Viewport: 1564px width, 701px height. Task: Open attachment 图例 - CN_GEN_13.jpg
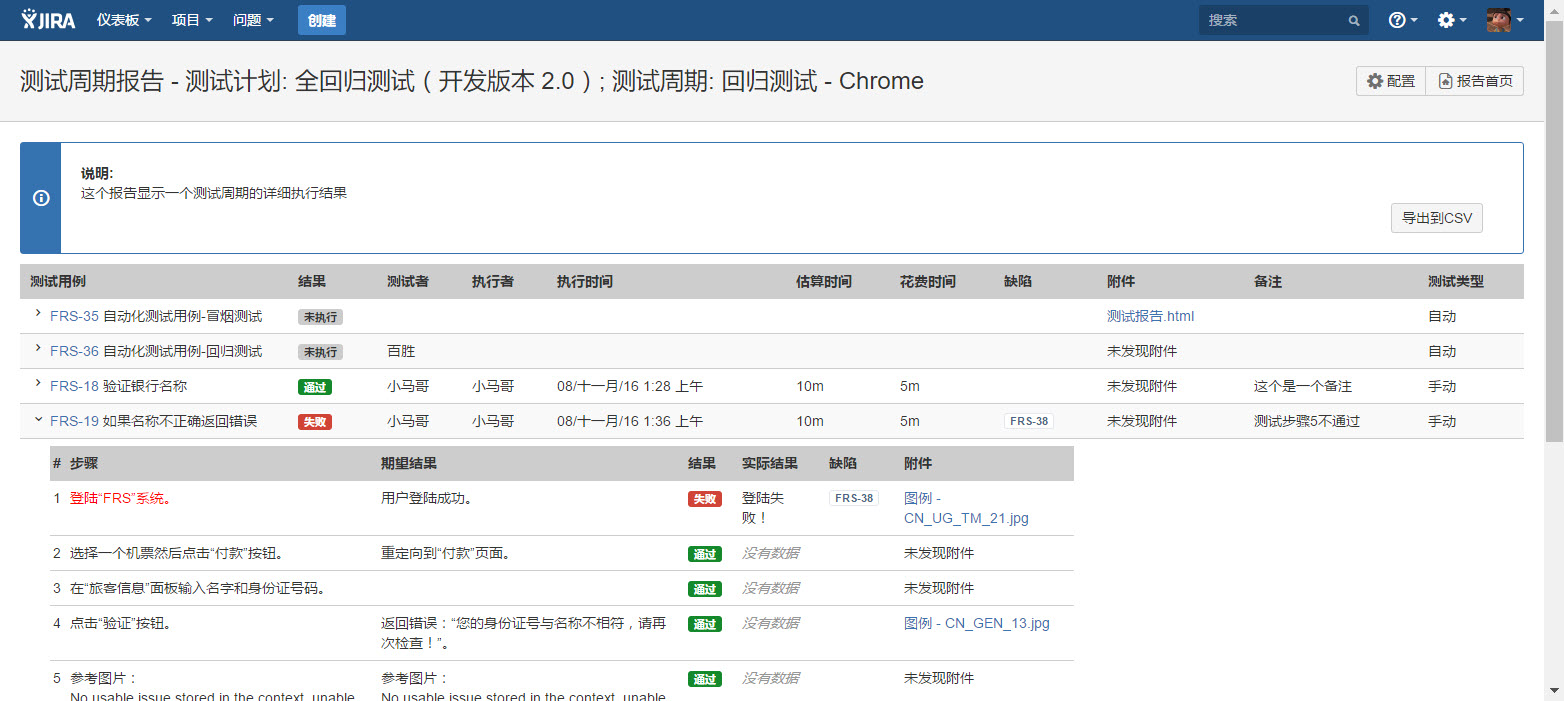click(x=977, y=623)
